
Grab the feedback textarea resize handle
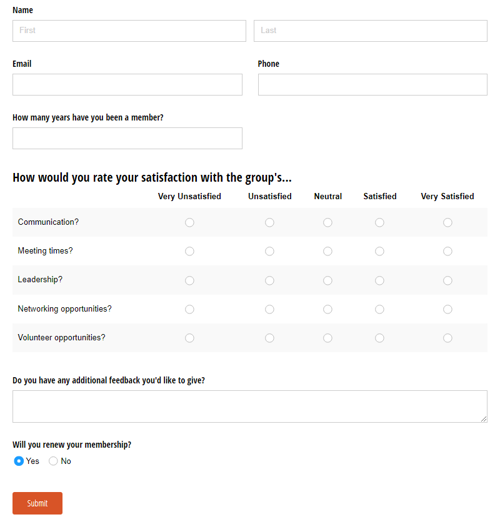click(484, 419)
